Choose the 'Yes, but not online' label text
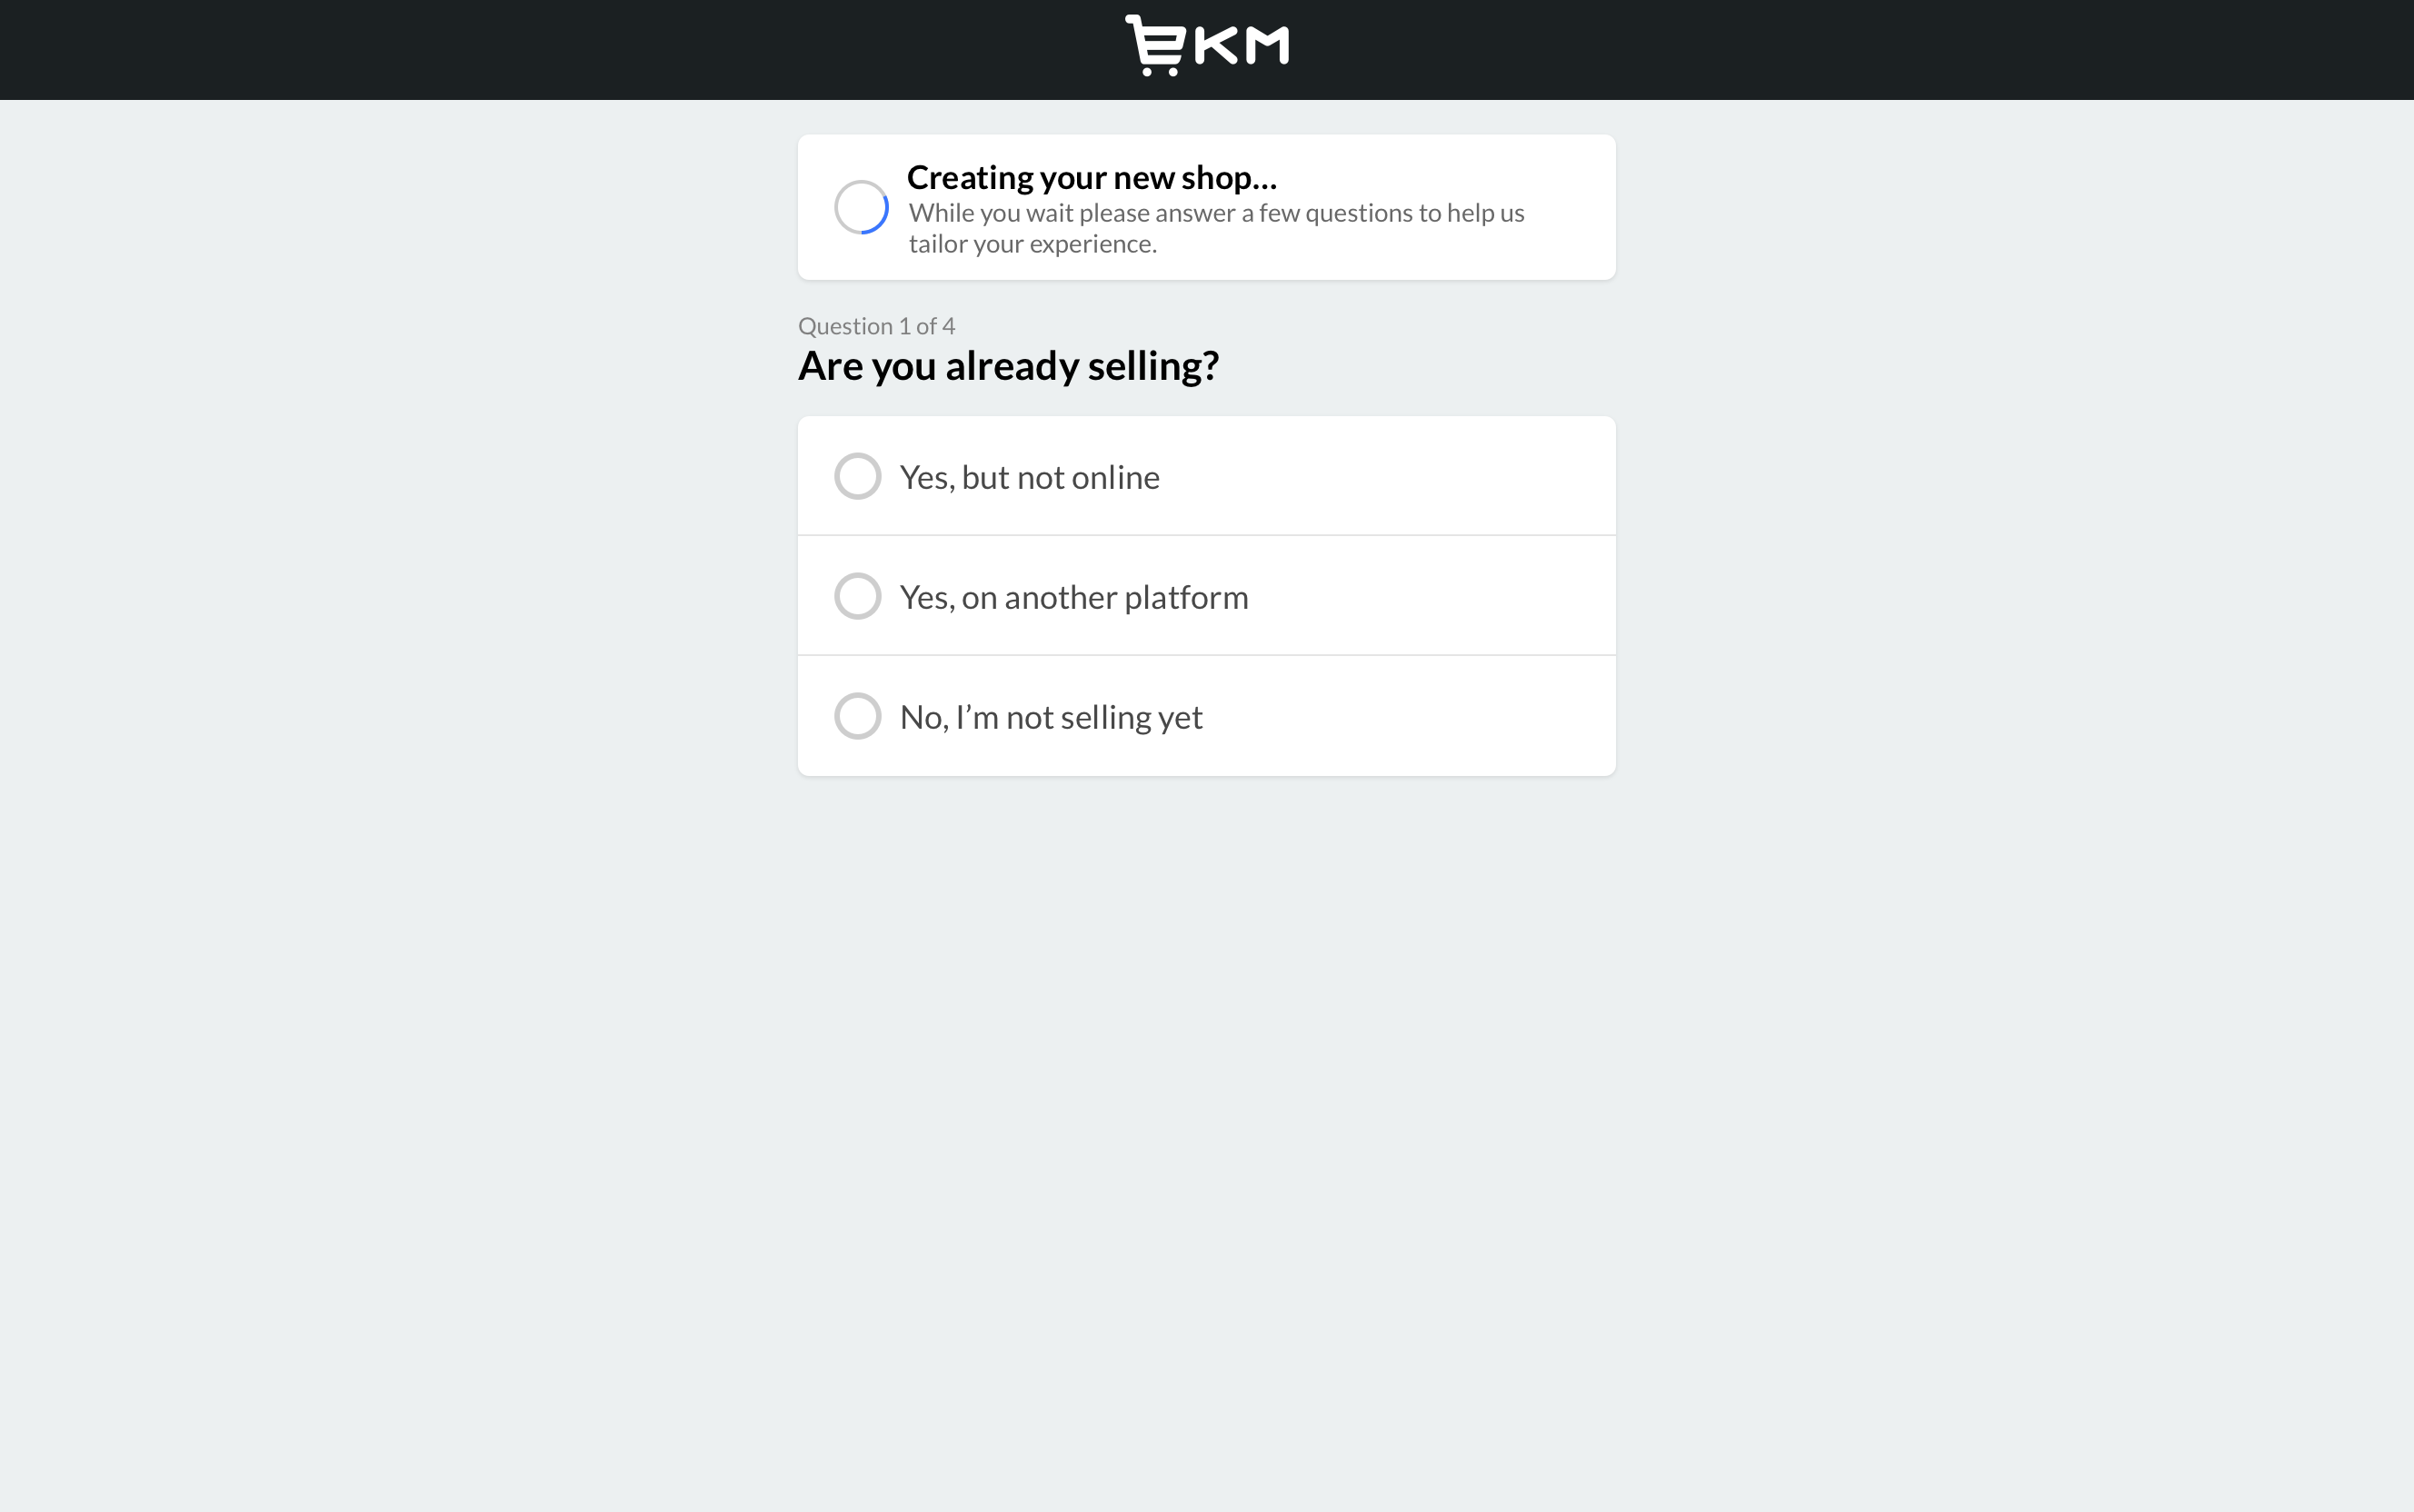This screenshot has height=1512, width=2414. 1030,477
